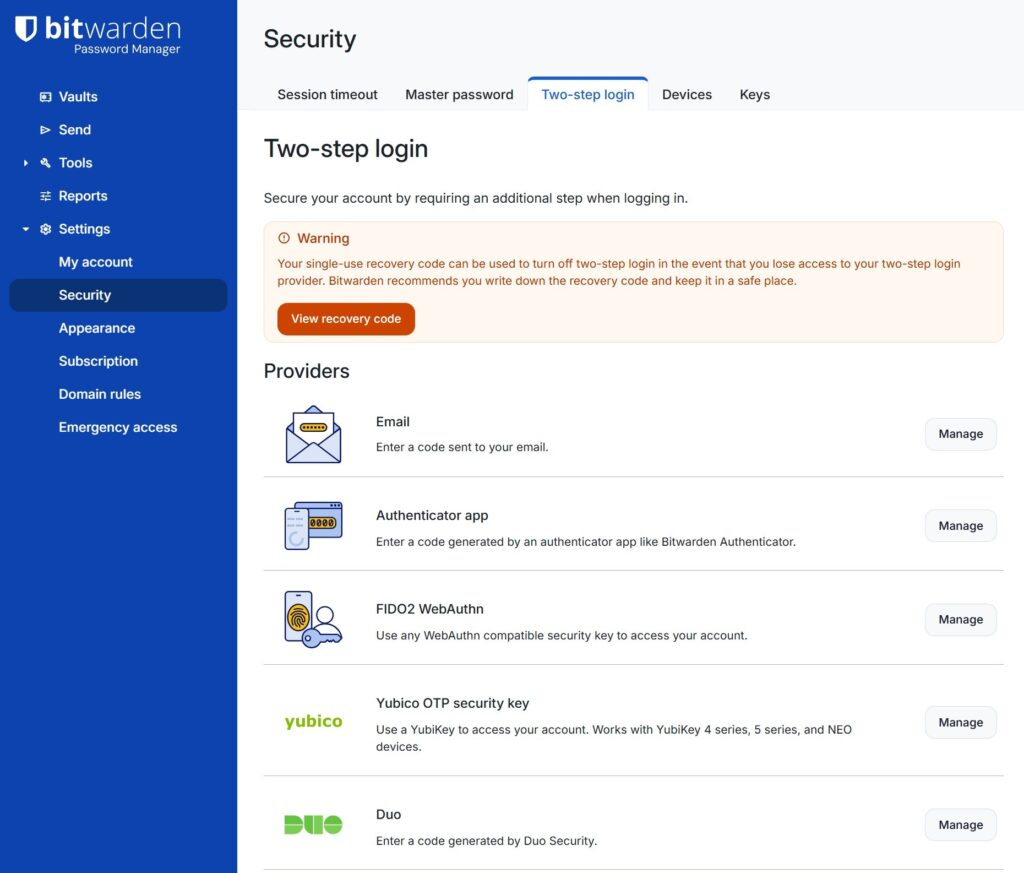Screen dimensions: 1024x873
Task: Click the Authenticator app provider icon
Action: [313, 526]
